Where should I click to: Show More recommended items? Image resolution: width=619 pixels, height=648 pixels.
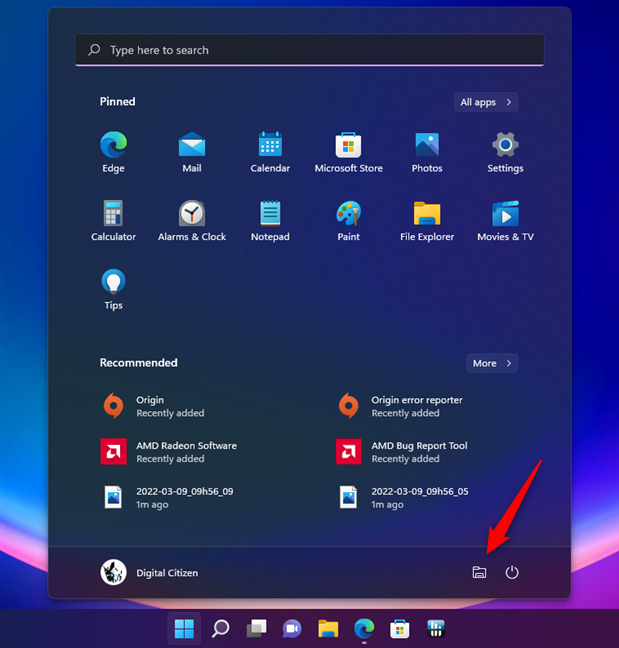coord(492,363)
